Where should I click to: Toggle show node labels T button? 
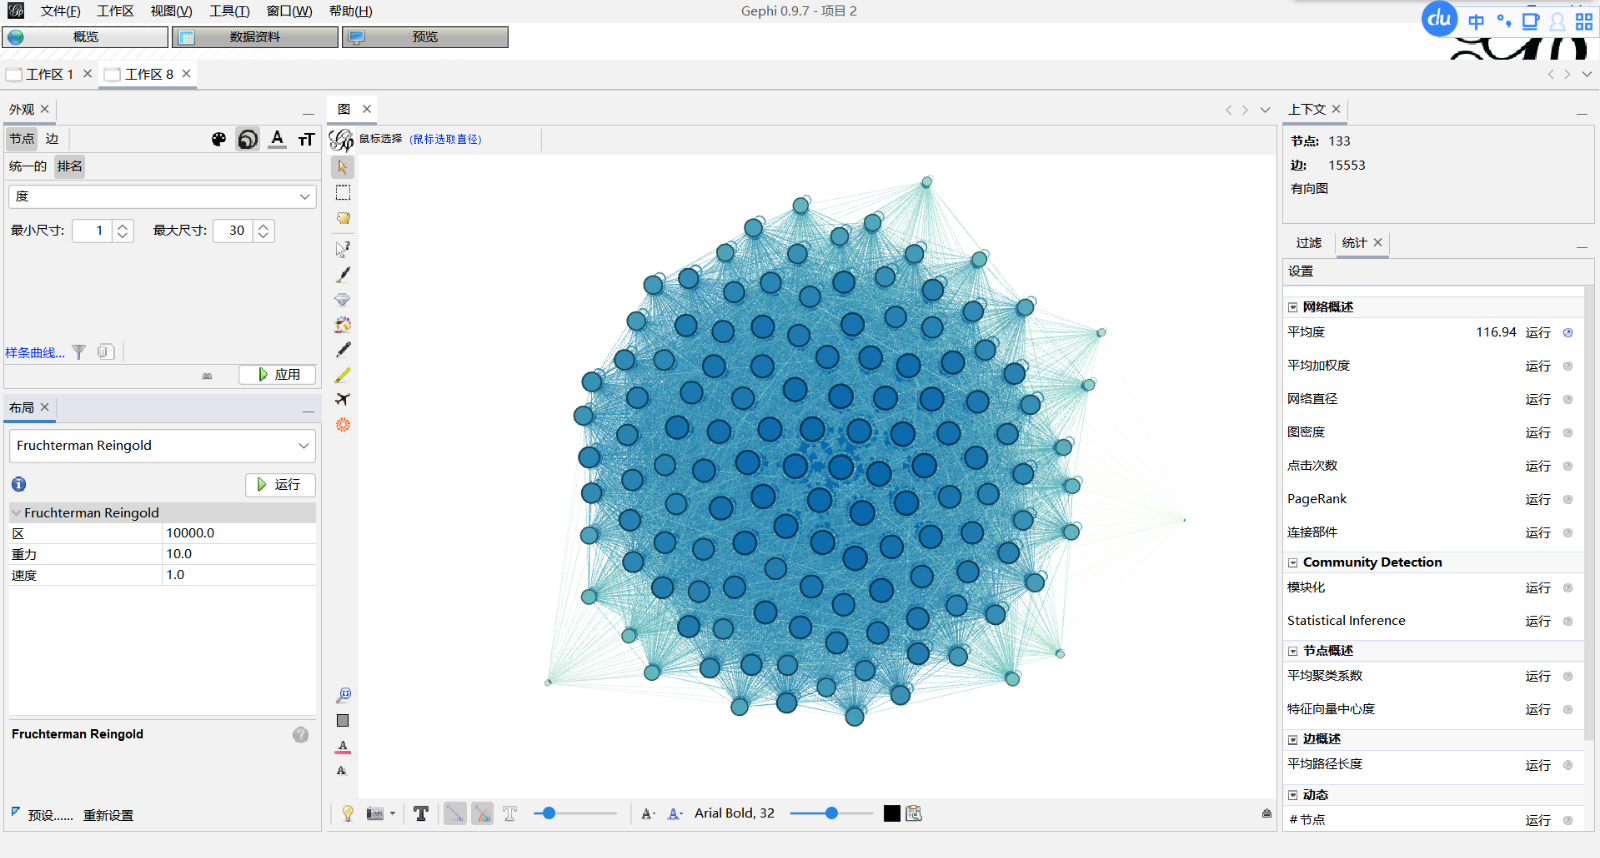pos(421,813)
